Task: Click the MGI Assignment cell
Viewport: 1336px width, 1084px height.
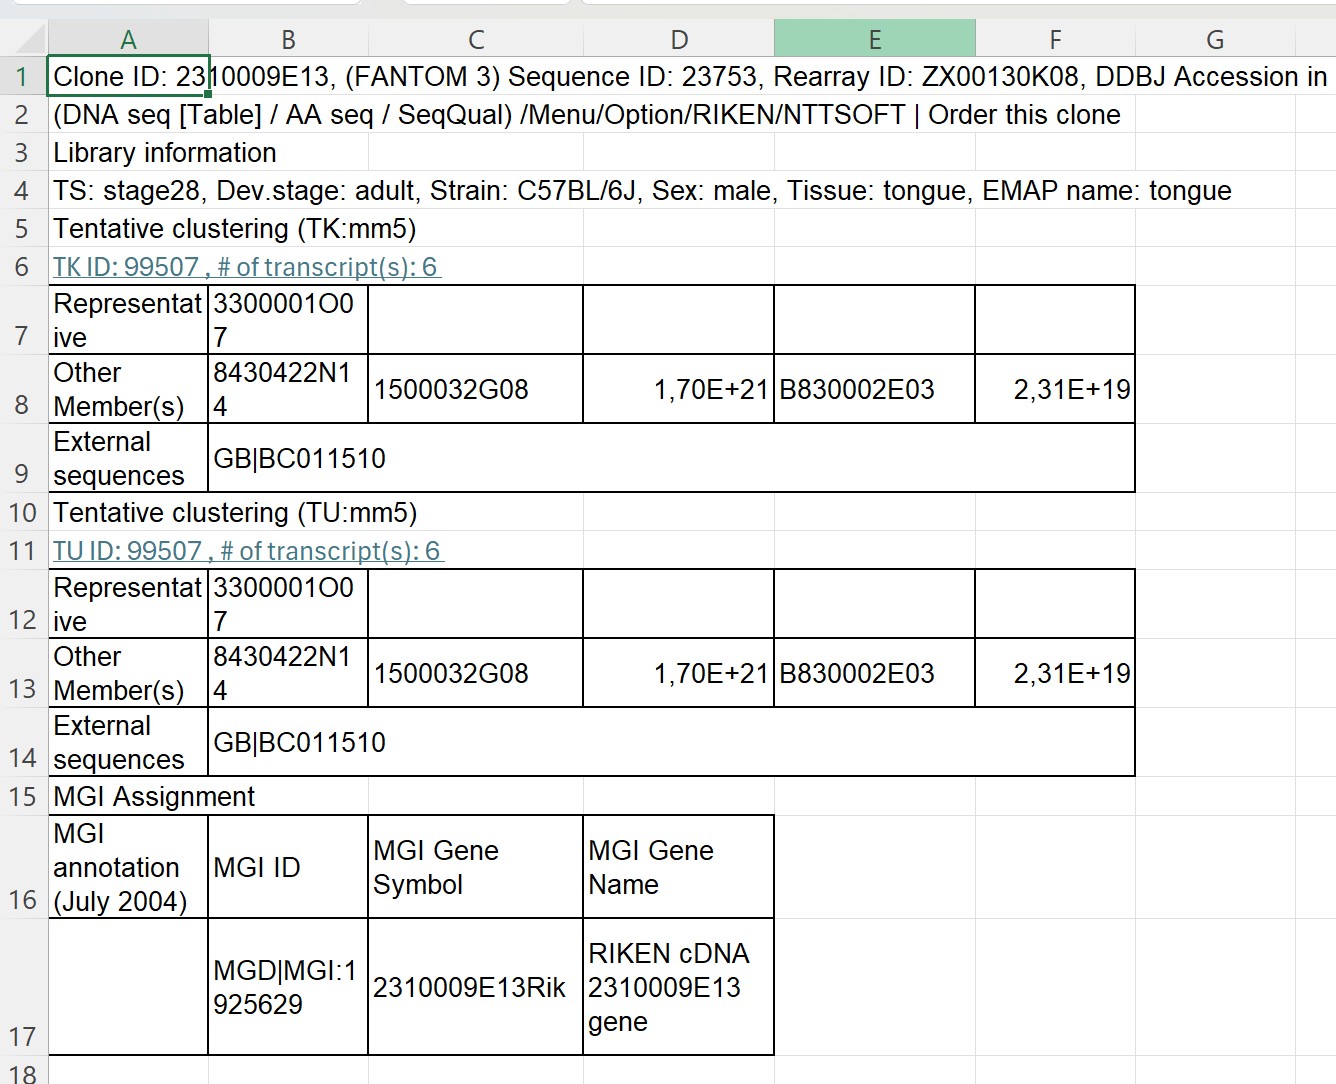Action: (x=154, y=797)
